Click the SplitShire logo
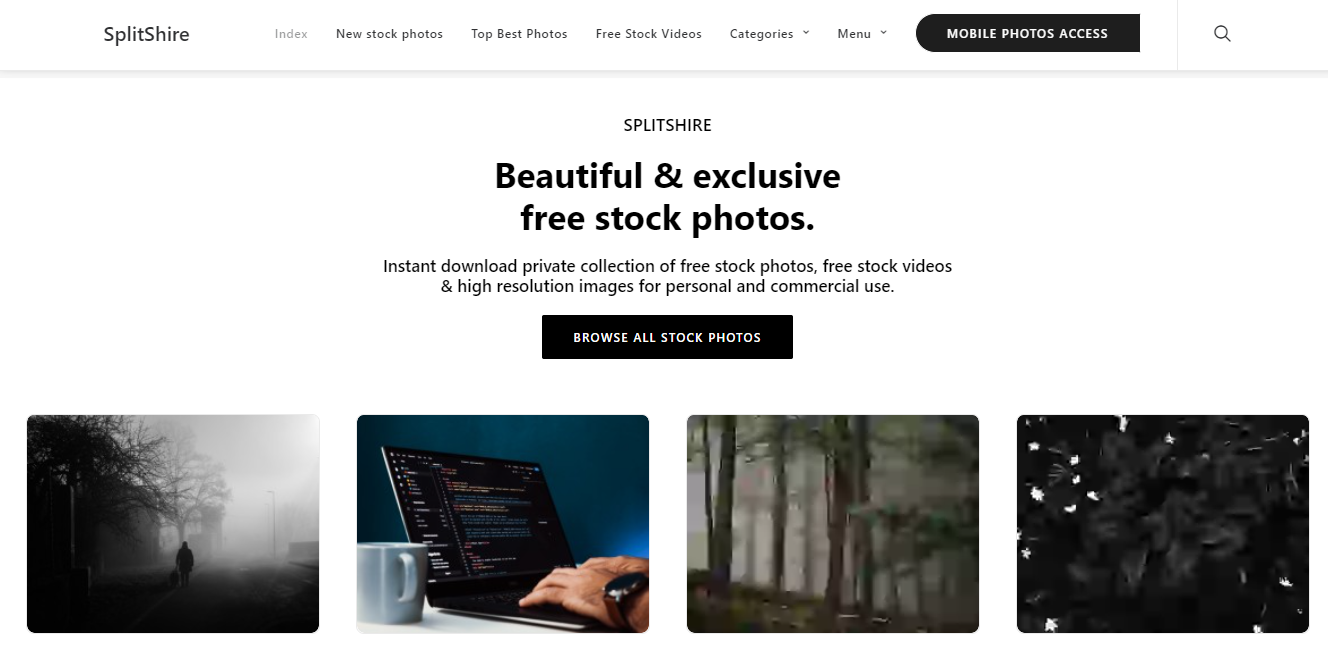Image resolution: width=1328 pixels, height=648 pixels. (x=146, y=34)
